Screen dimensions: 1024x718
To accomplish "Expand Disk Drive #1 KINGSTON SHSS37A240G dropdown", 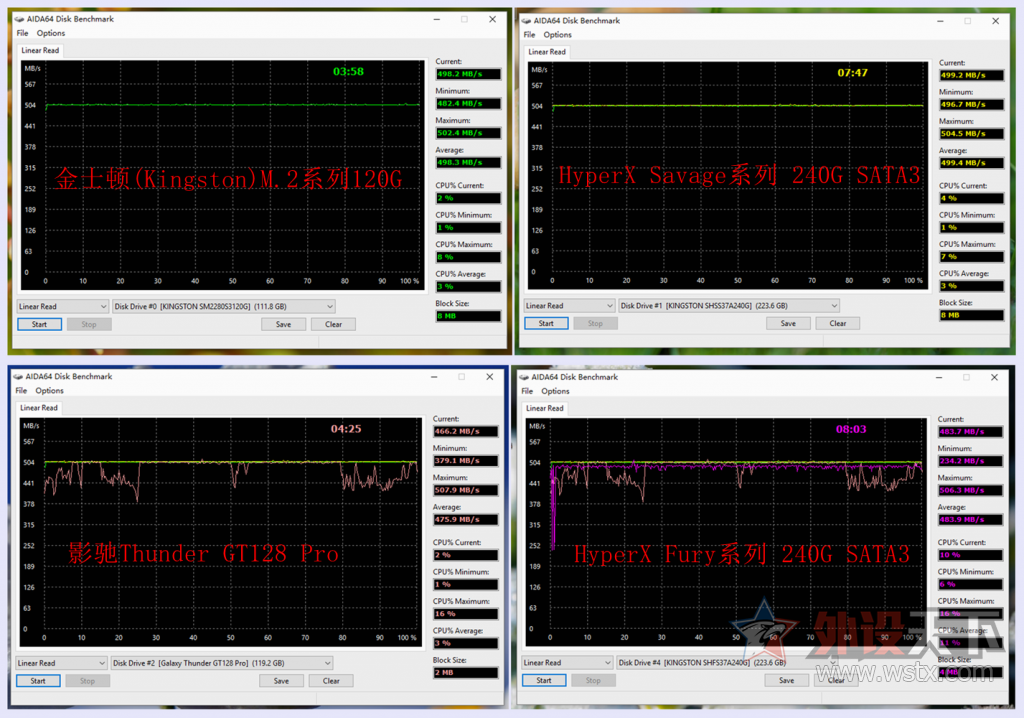I will [x=729, y=306].
